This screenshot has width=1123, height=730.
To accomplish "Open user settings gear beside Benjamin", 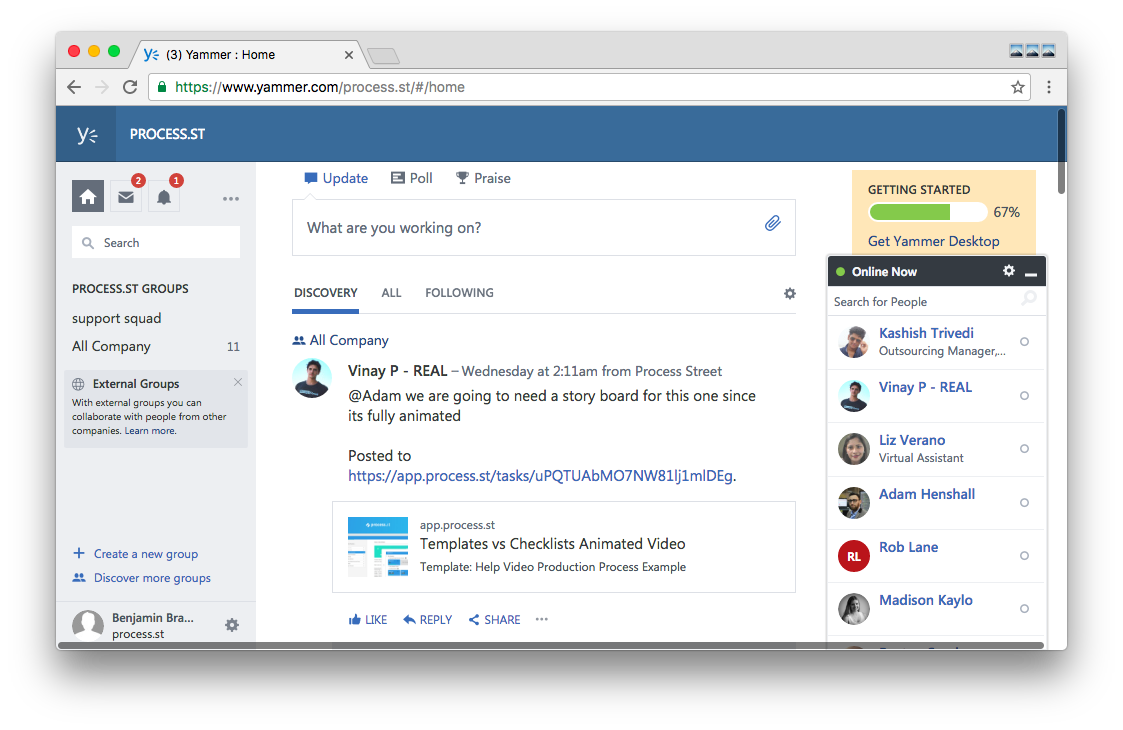I will click(232, 625).
